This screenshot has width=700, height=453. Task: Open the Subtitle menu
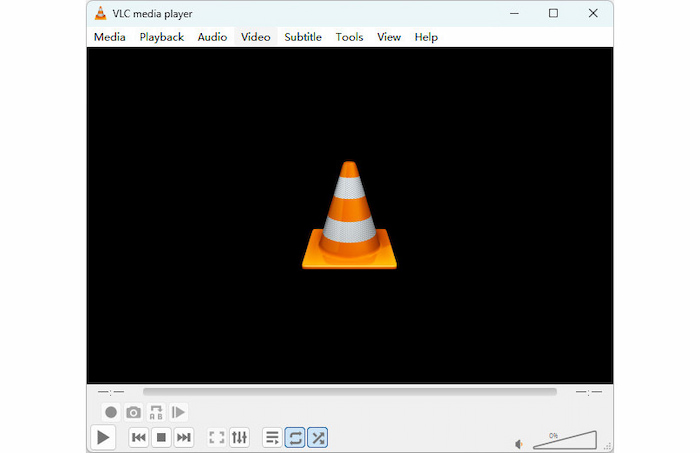303,37
